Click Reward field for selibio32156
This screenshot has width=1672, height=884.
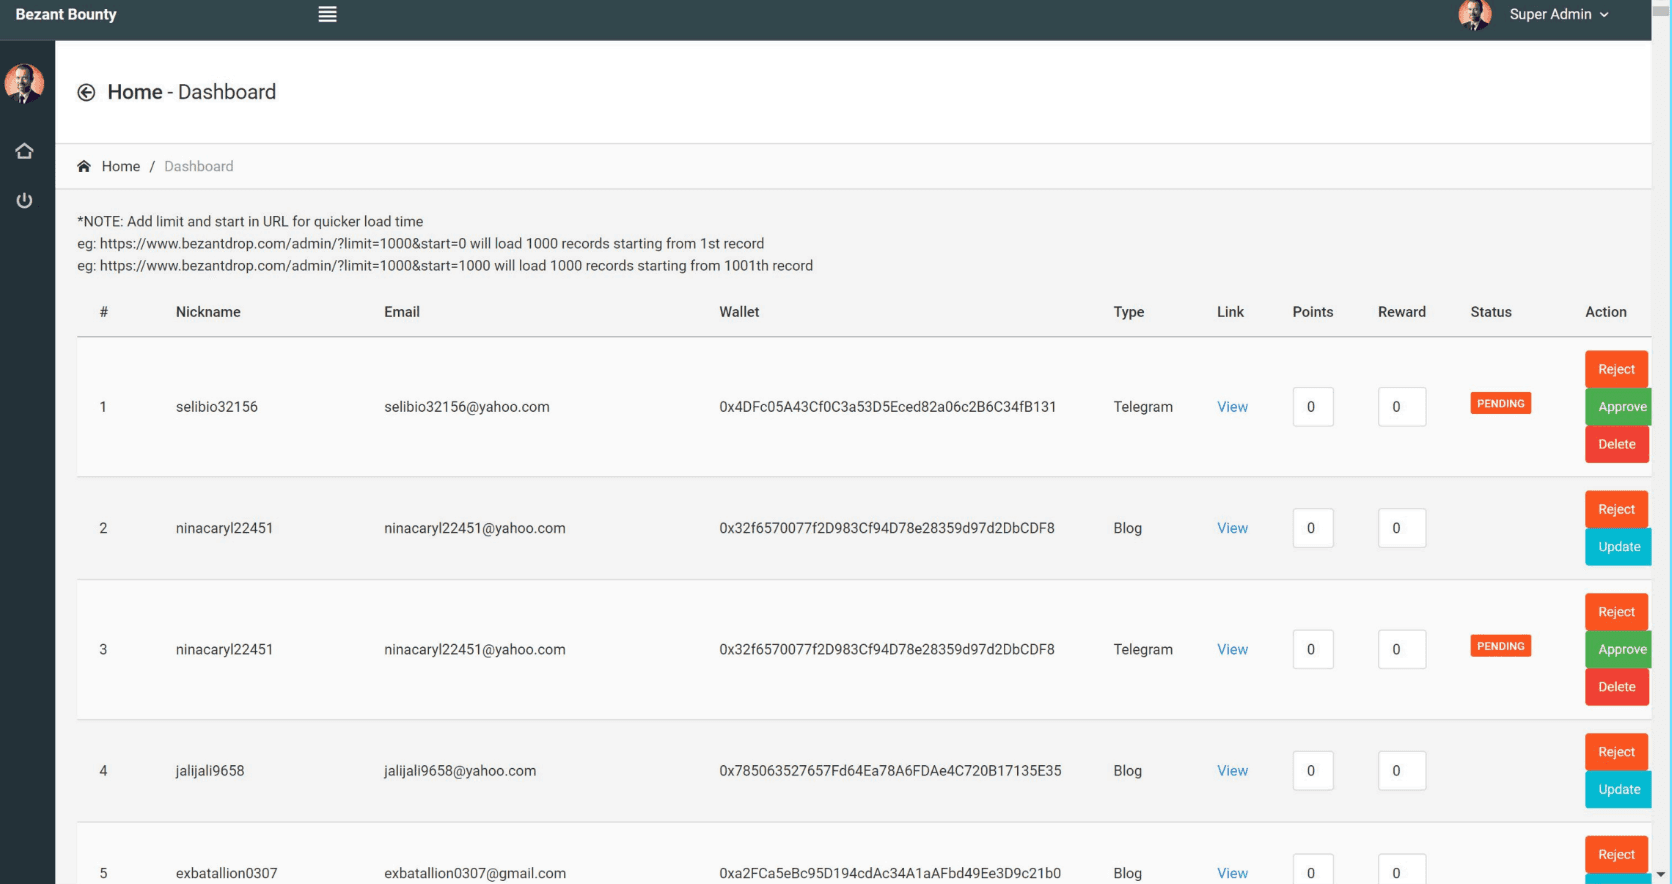click(x=1402, y=407)
